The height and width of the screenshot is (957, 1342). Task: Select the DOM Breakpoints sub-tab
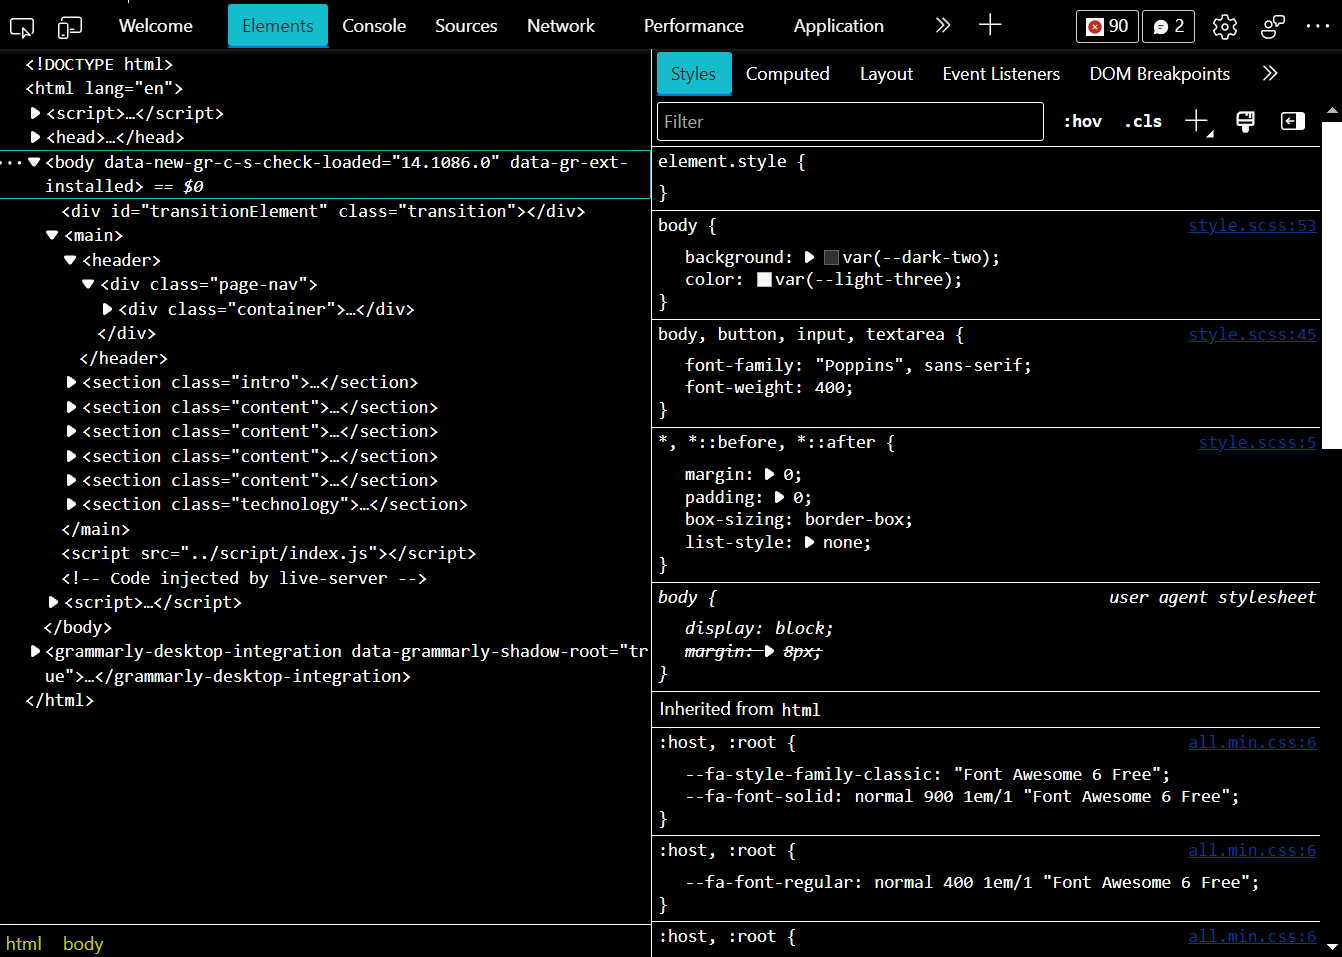pos(1160,74)
